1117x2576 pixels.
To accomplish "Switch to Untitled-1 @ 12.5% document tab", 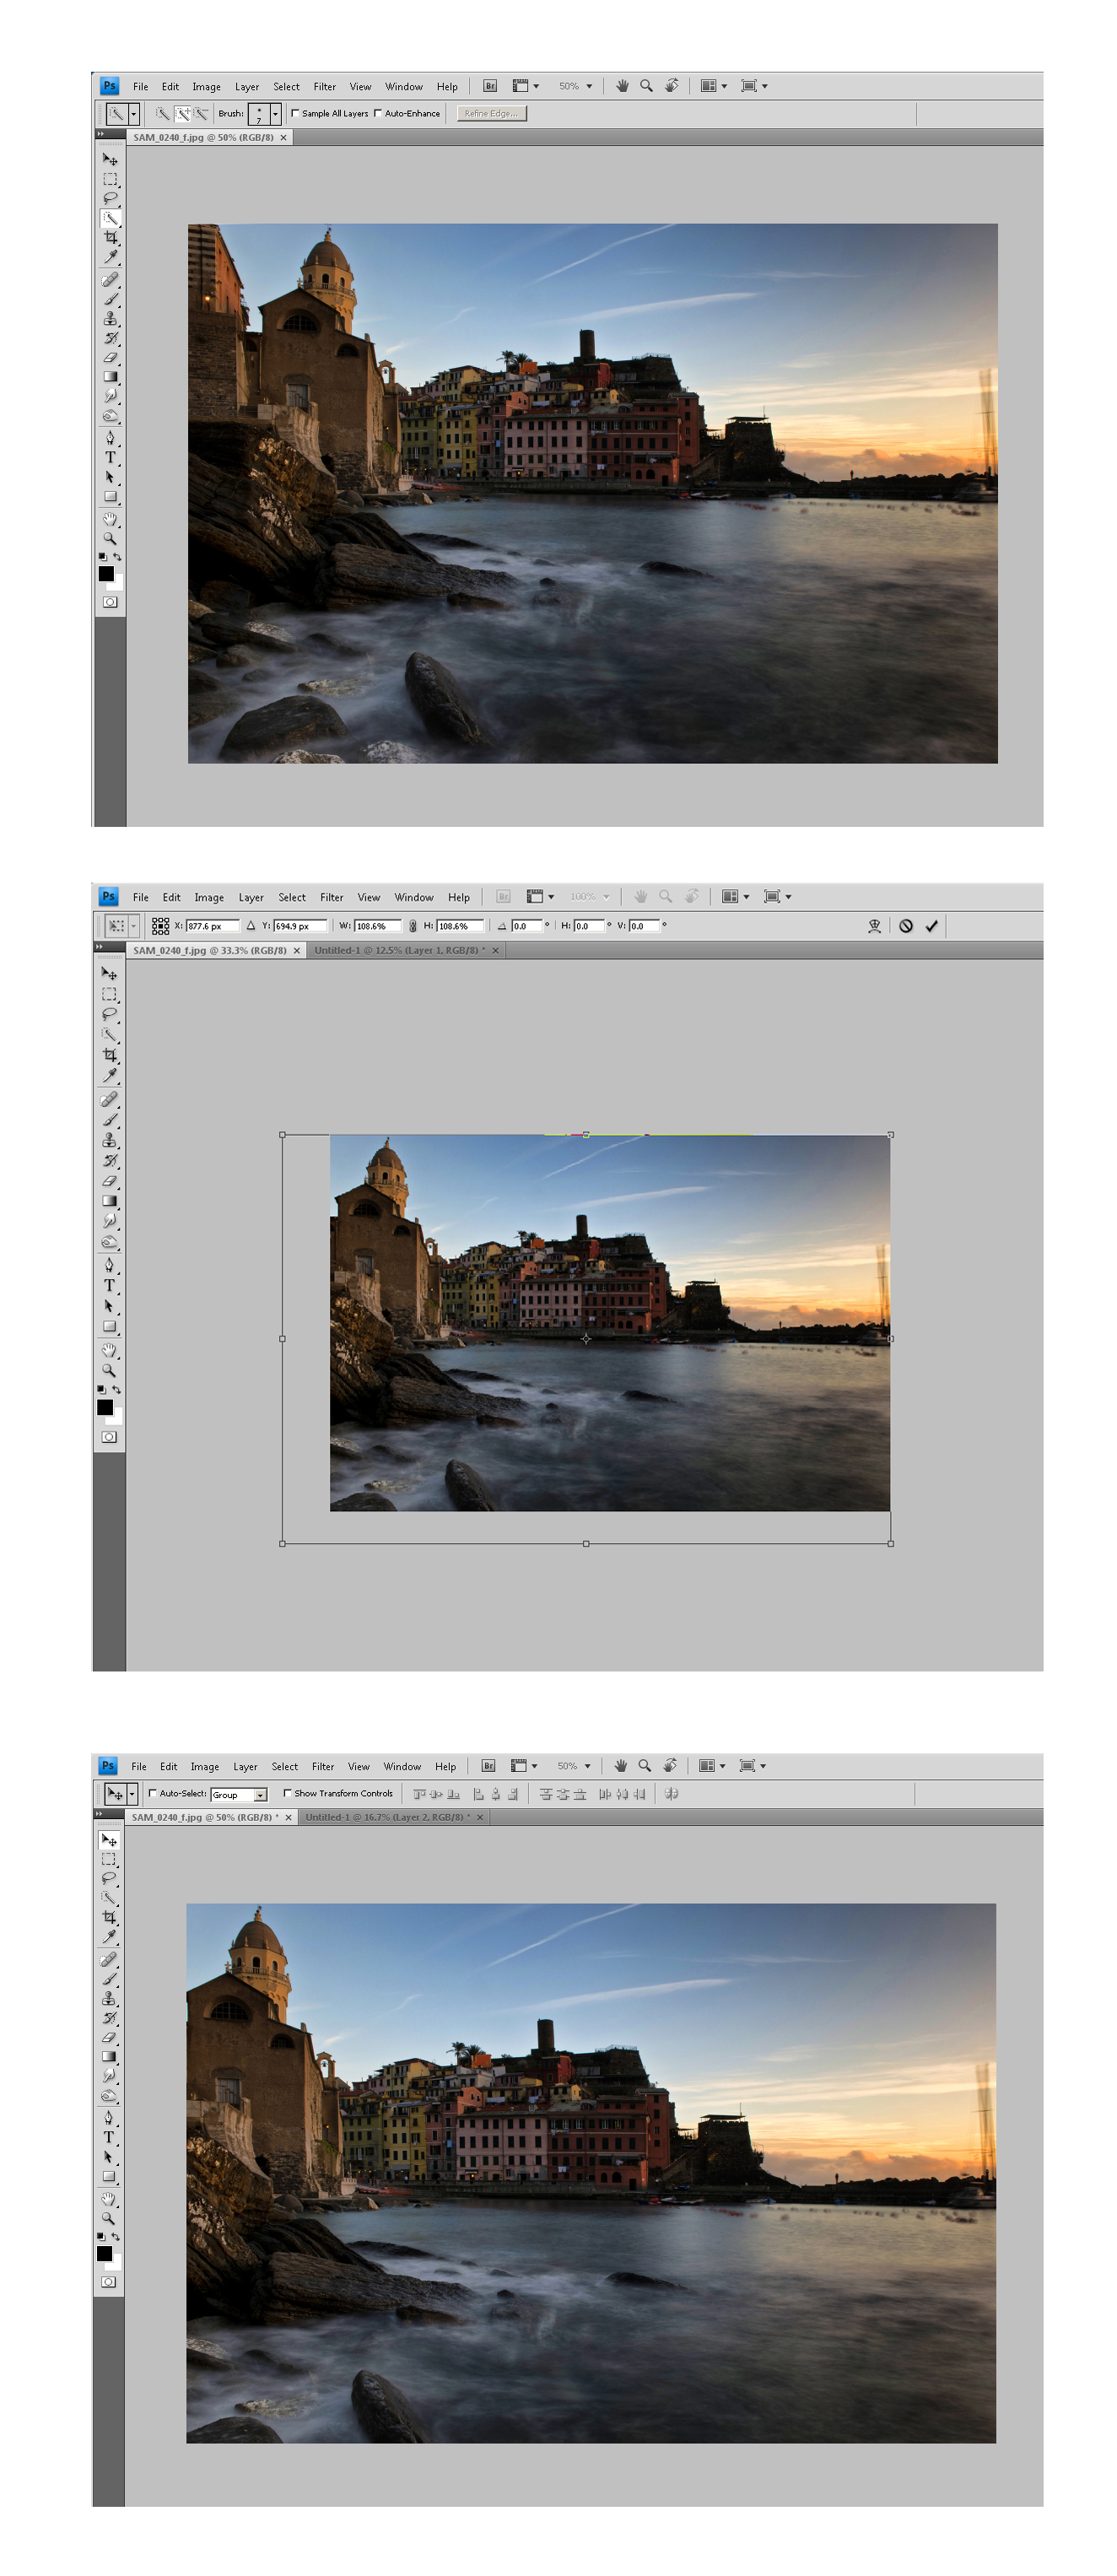I will [400, 950].
